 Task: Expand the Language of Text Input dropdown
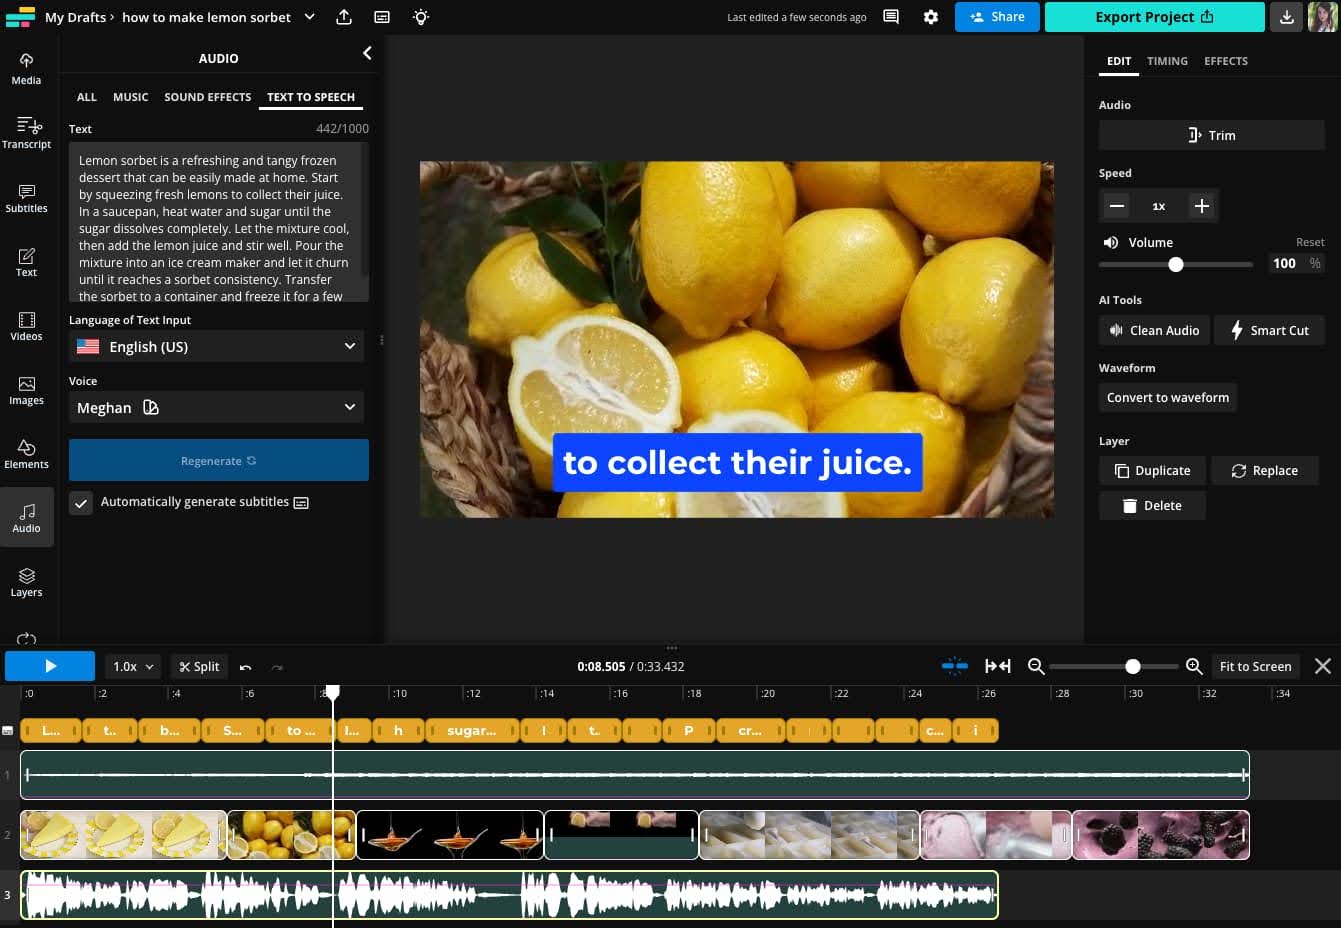pyautogui.click(x=216, y=347)
